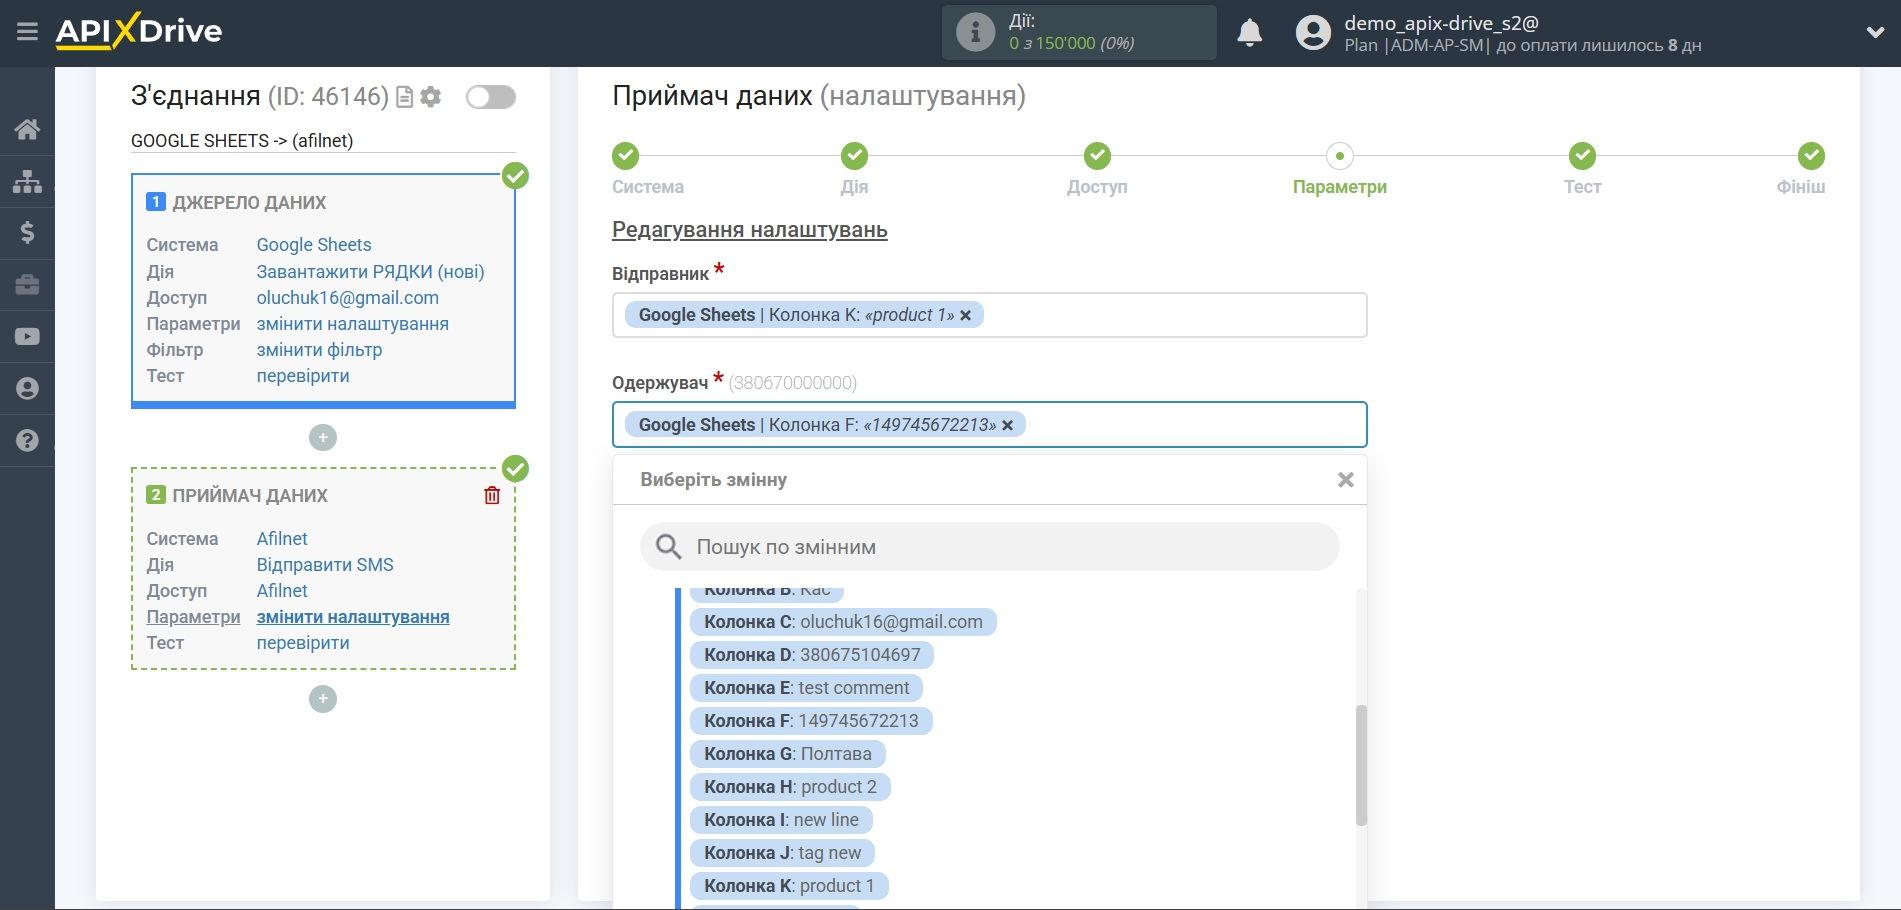Open the billing dollar icon
Viewport: 1901px width, 910px height.
coord(27,233)
